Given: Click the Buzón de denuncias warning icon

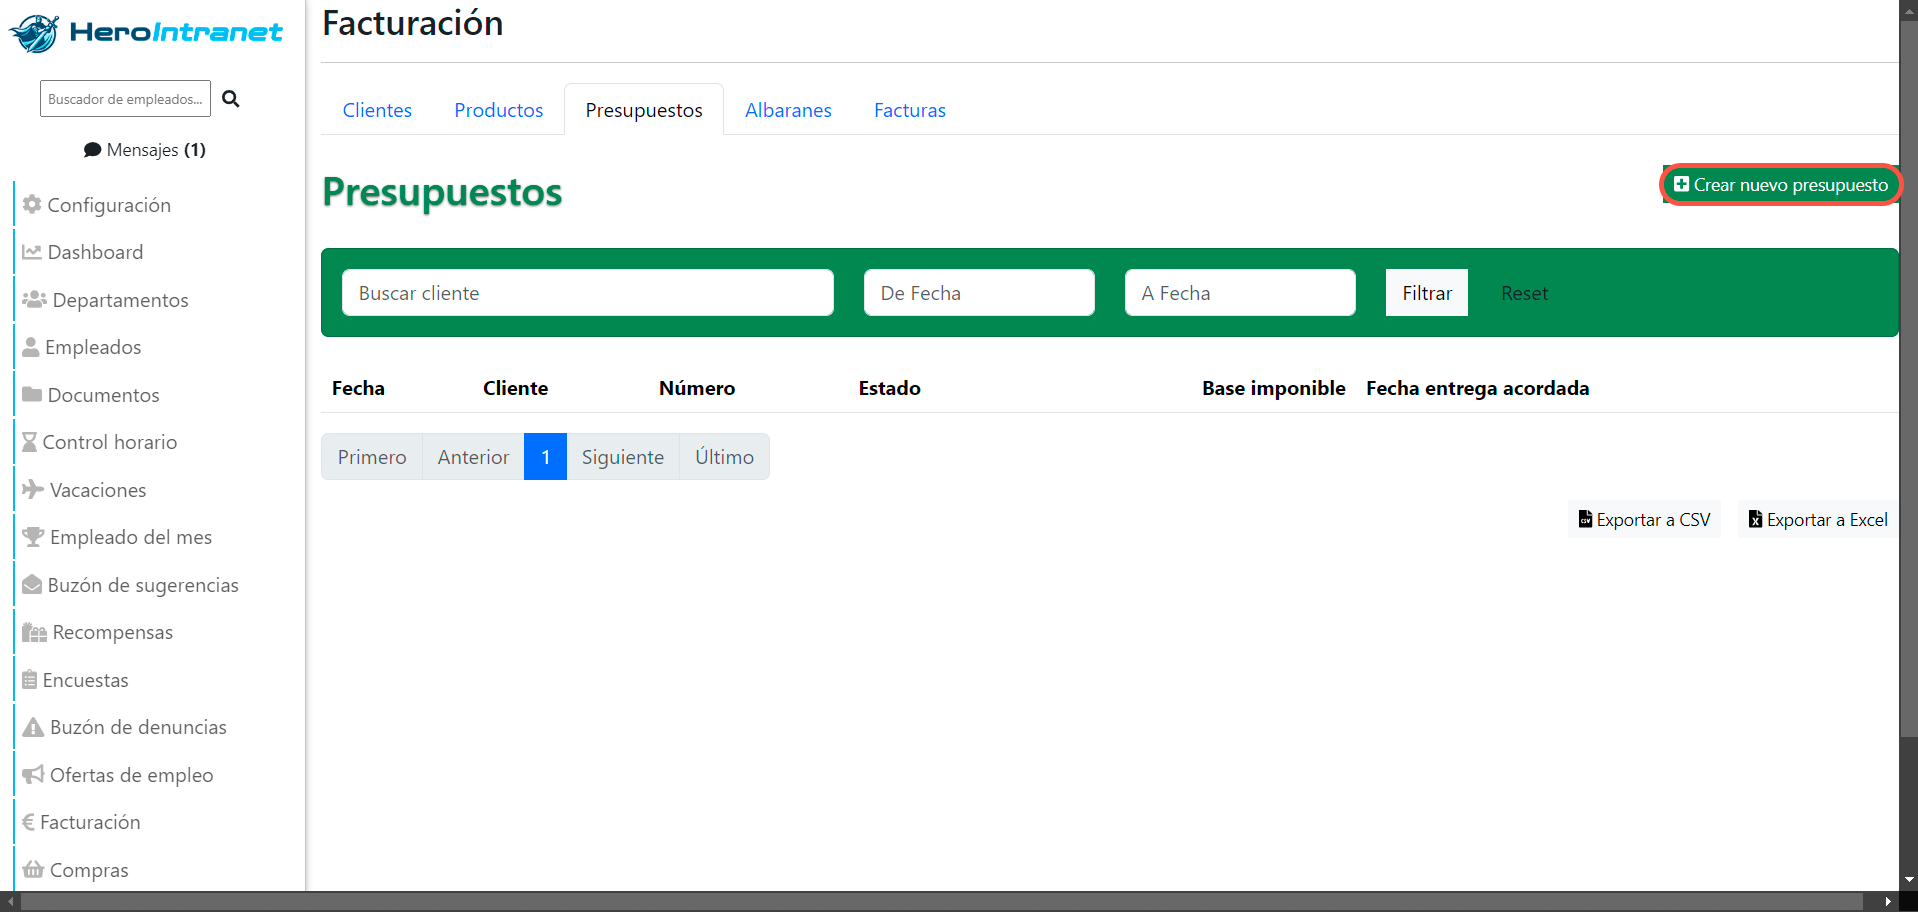Looking at the screenshot, I should 33,727.
